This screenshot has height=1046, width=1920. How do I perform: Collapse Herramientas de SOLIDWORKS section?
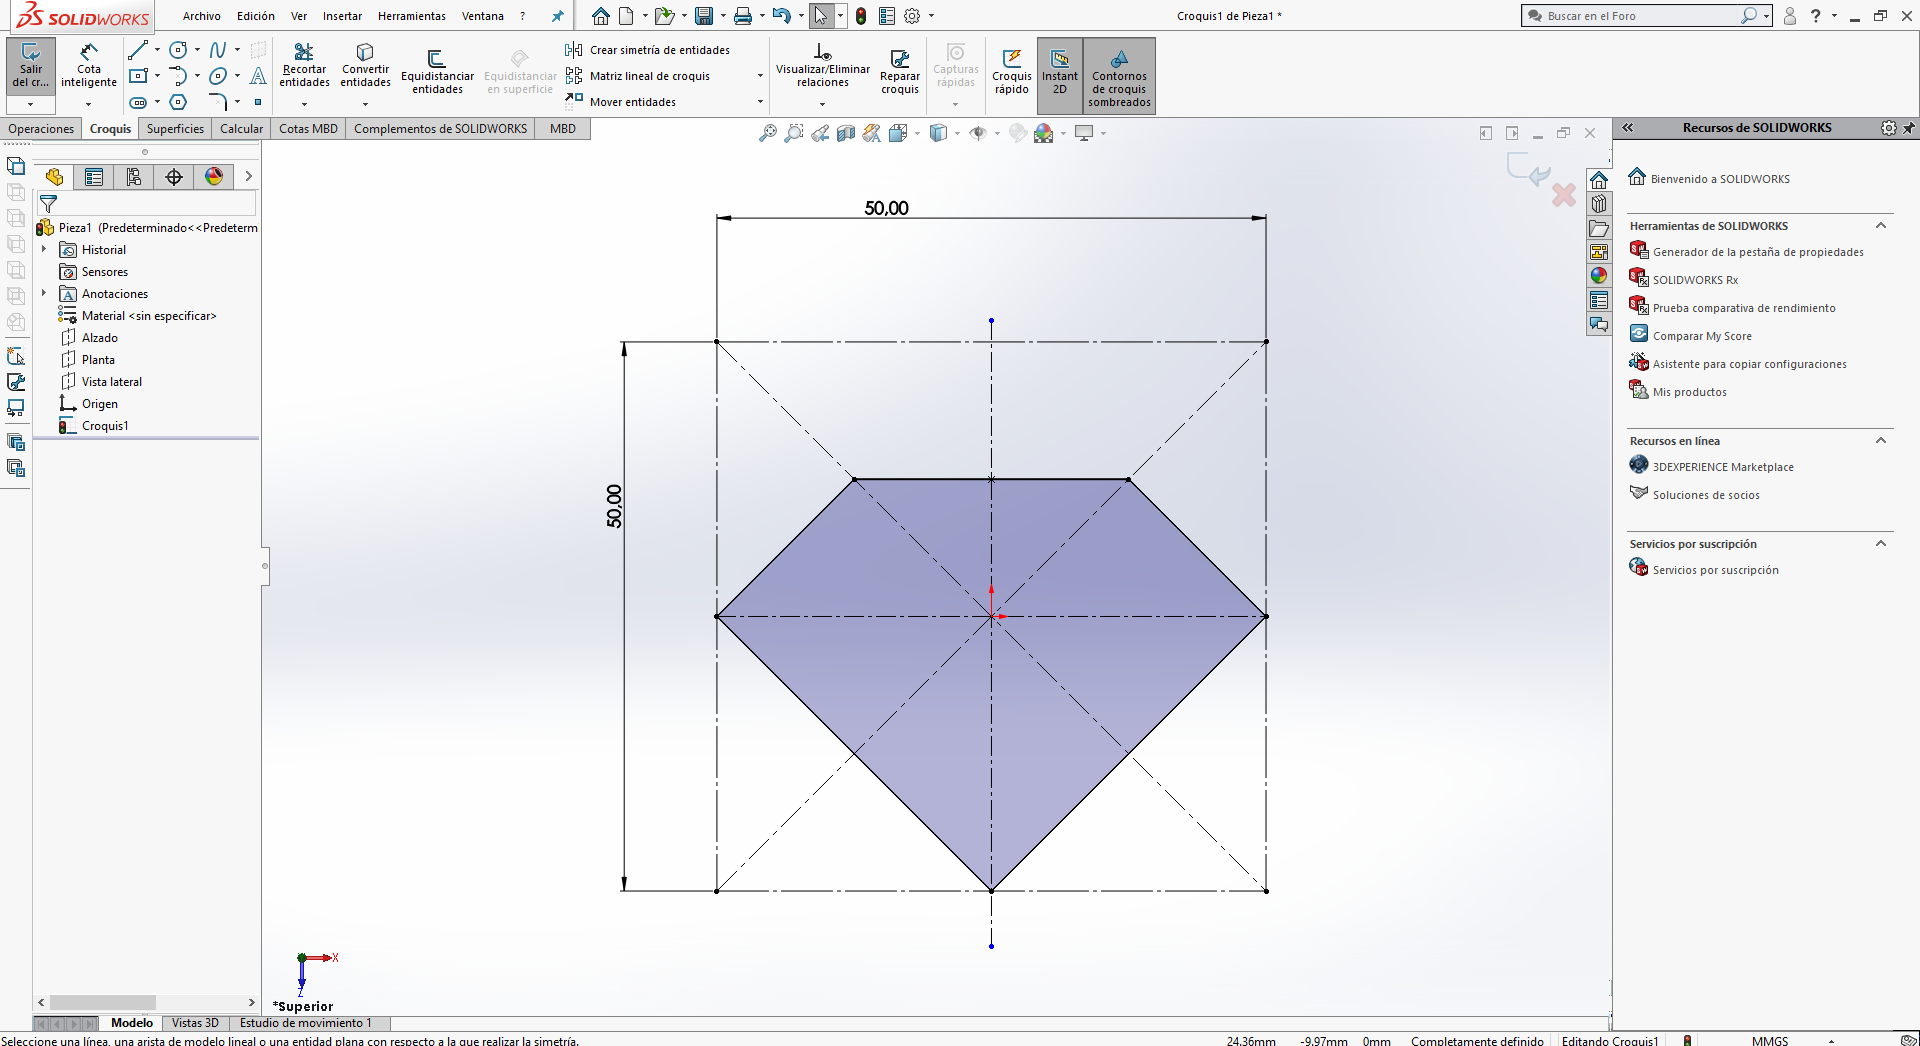(x=1881, y=226)
